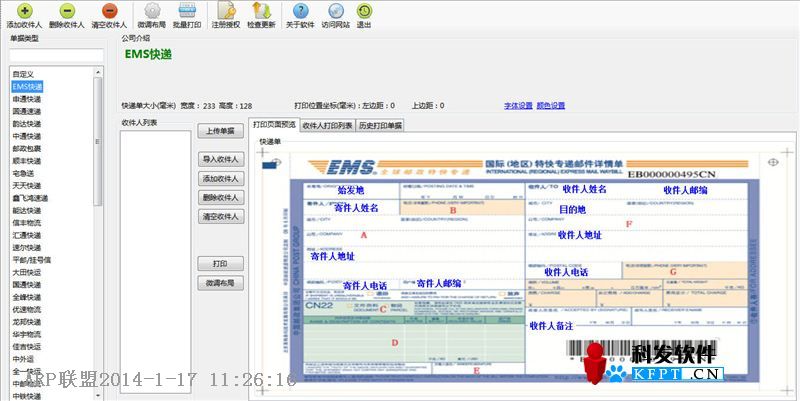Pick 龙邦快递 in the list
Viewport: 800px width, 401px height.
pos(27,322)
